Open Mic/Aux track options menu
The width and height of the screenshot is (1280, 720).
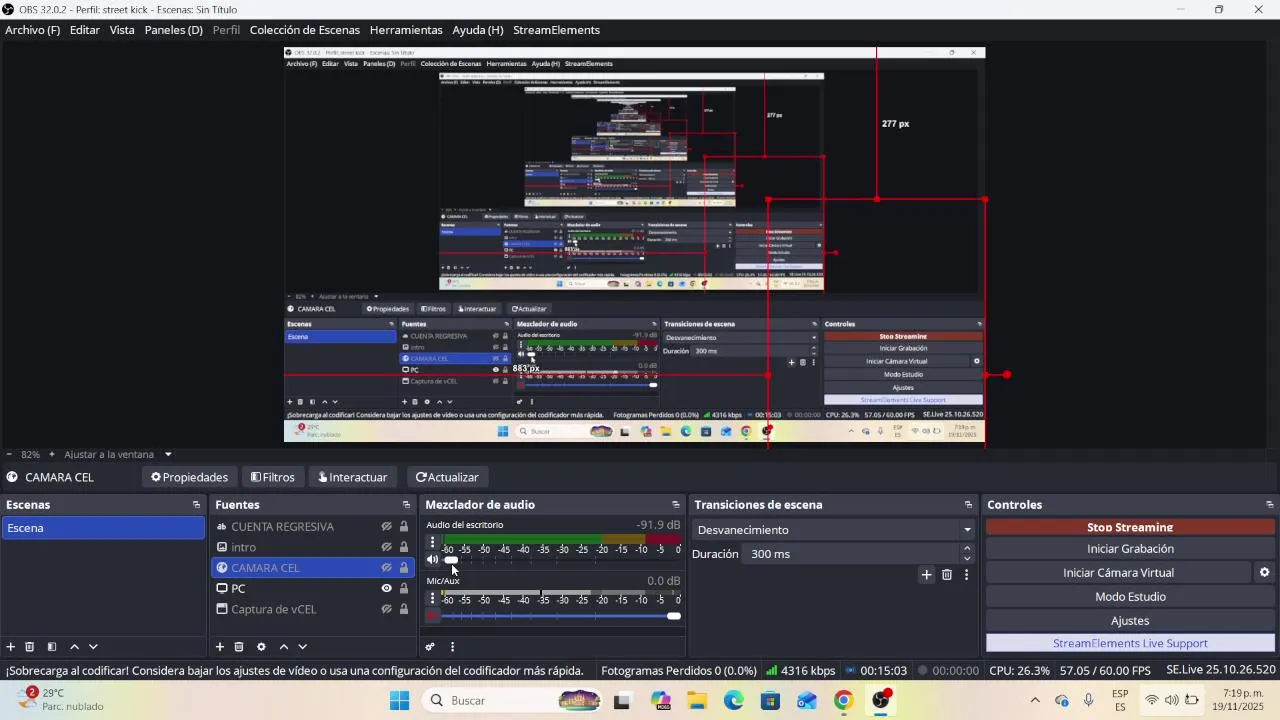(432, 599)
